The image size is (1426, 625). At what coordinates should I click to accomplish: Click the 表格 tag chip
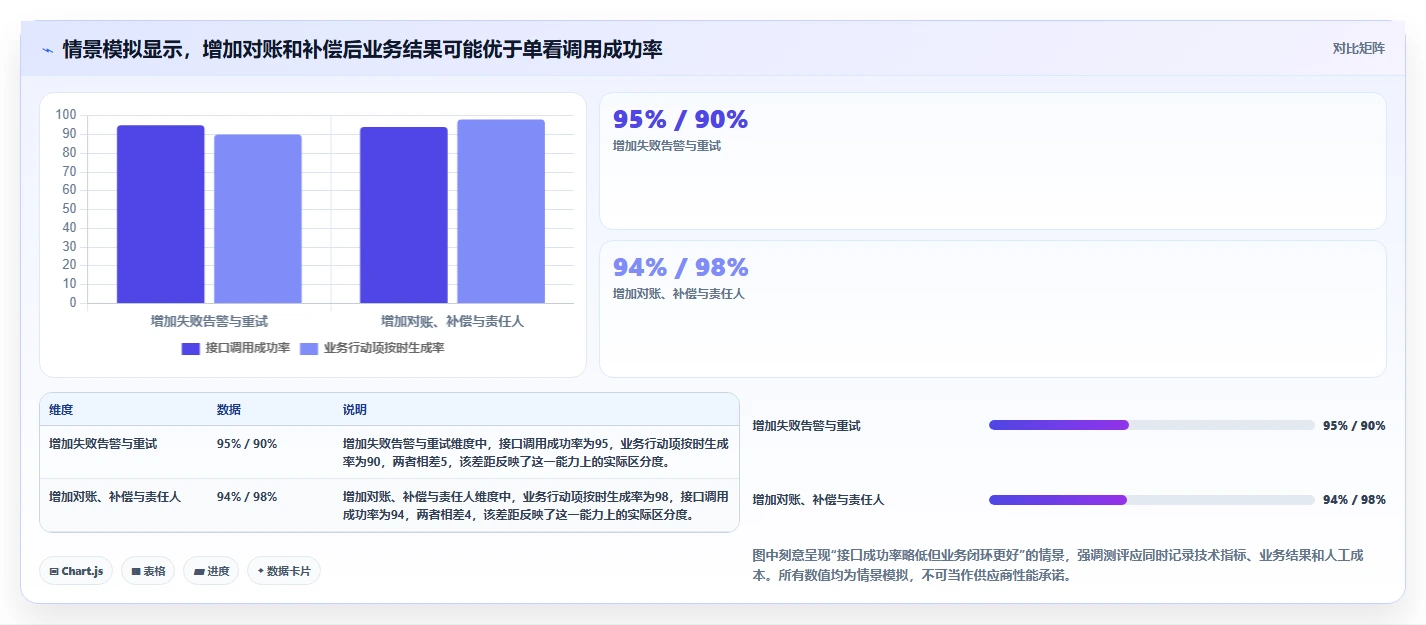(148, 571)
